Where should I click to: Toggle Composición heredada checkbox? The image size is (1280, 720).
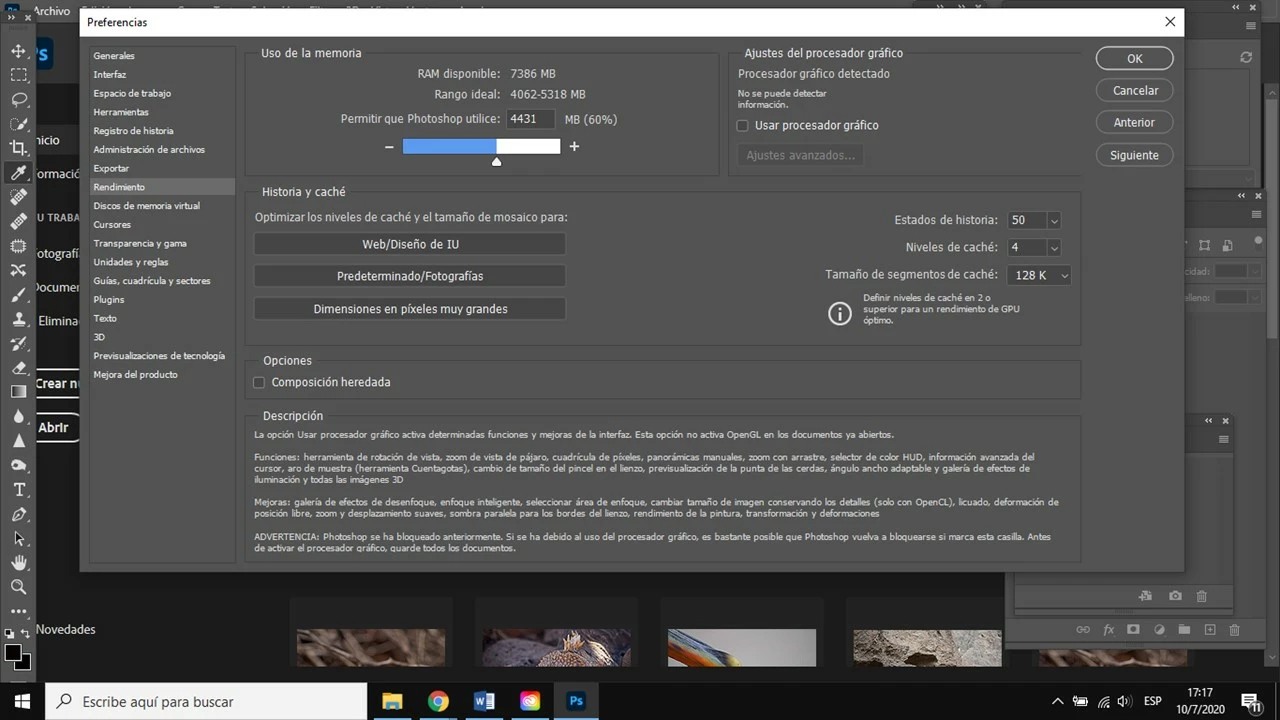259,382
